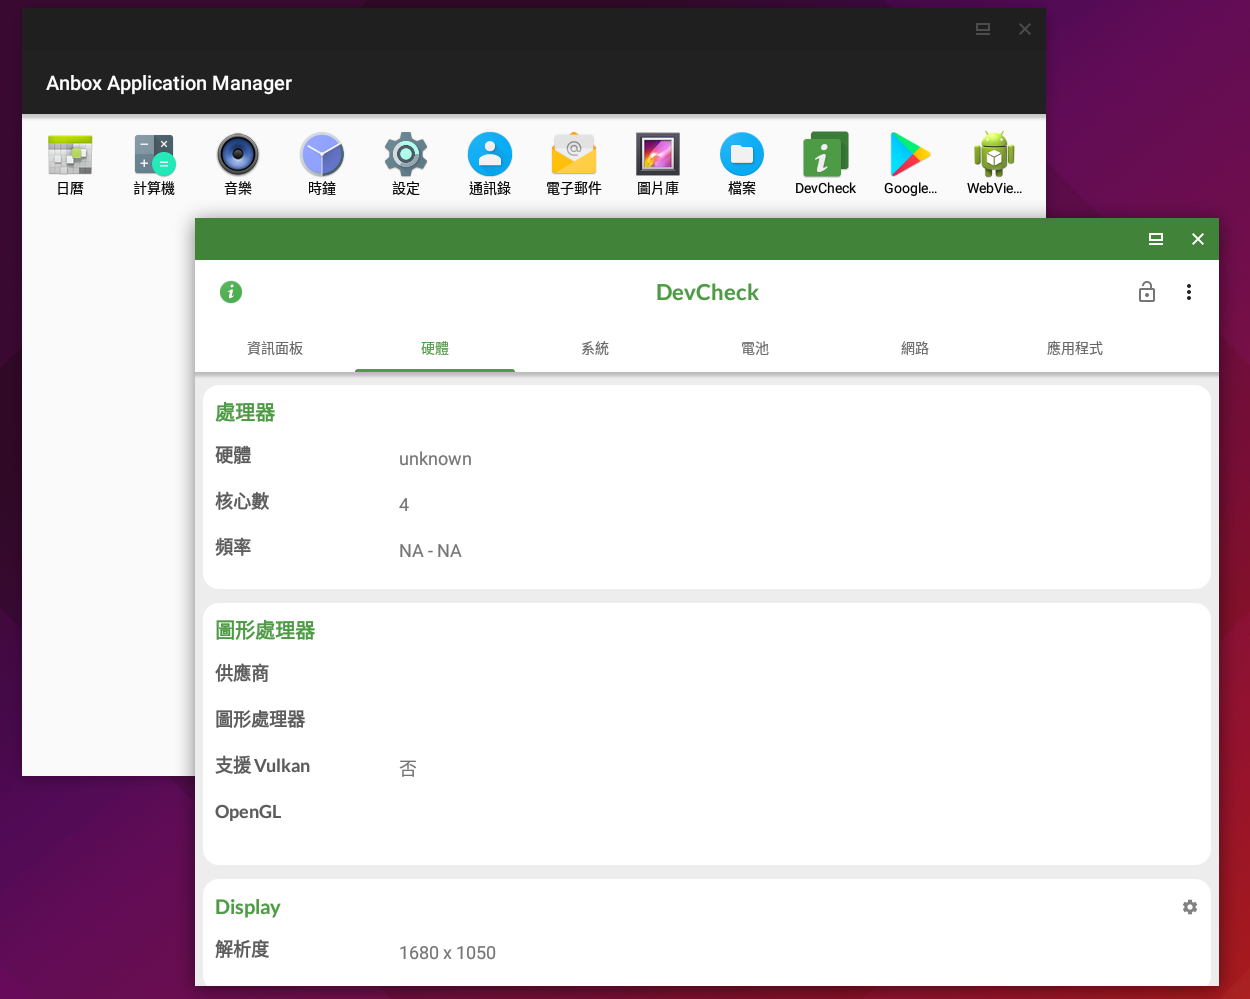Click the 頻率 value 'NA - NA'
This screenshot has width=1250, height=999.
pyautogui.click(x=430, y=551)
